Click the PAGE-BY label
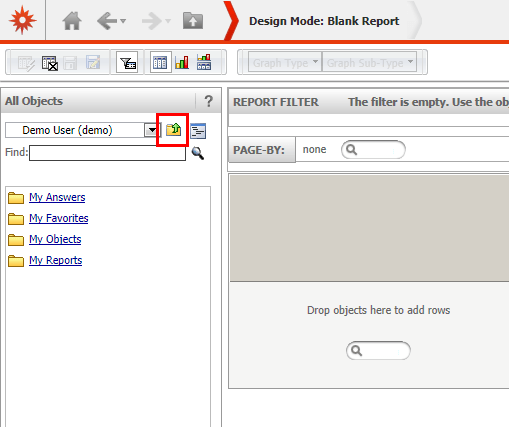 click(259, 150)
